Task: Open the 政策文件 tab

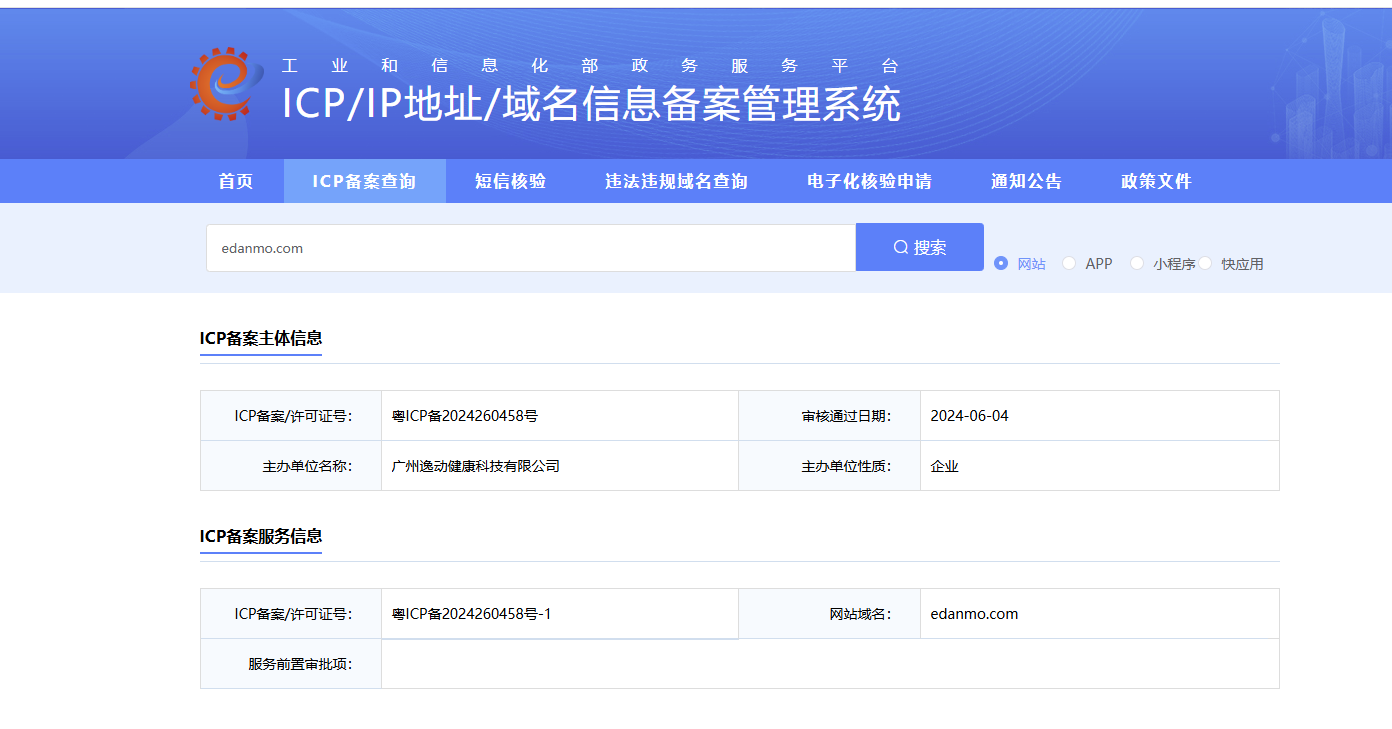Action: tap(1157, 181)
